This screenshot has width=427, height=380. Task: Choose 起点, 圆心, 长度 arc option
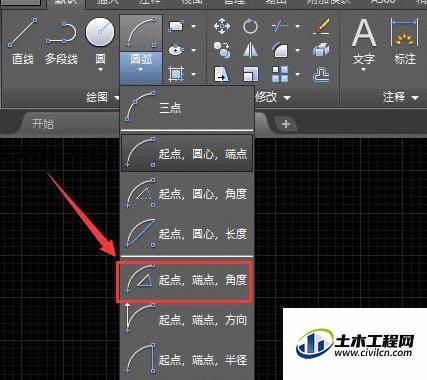point(187,234)
